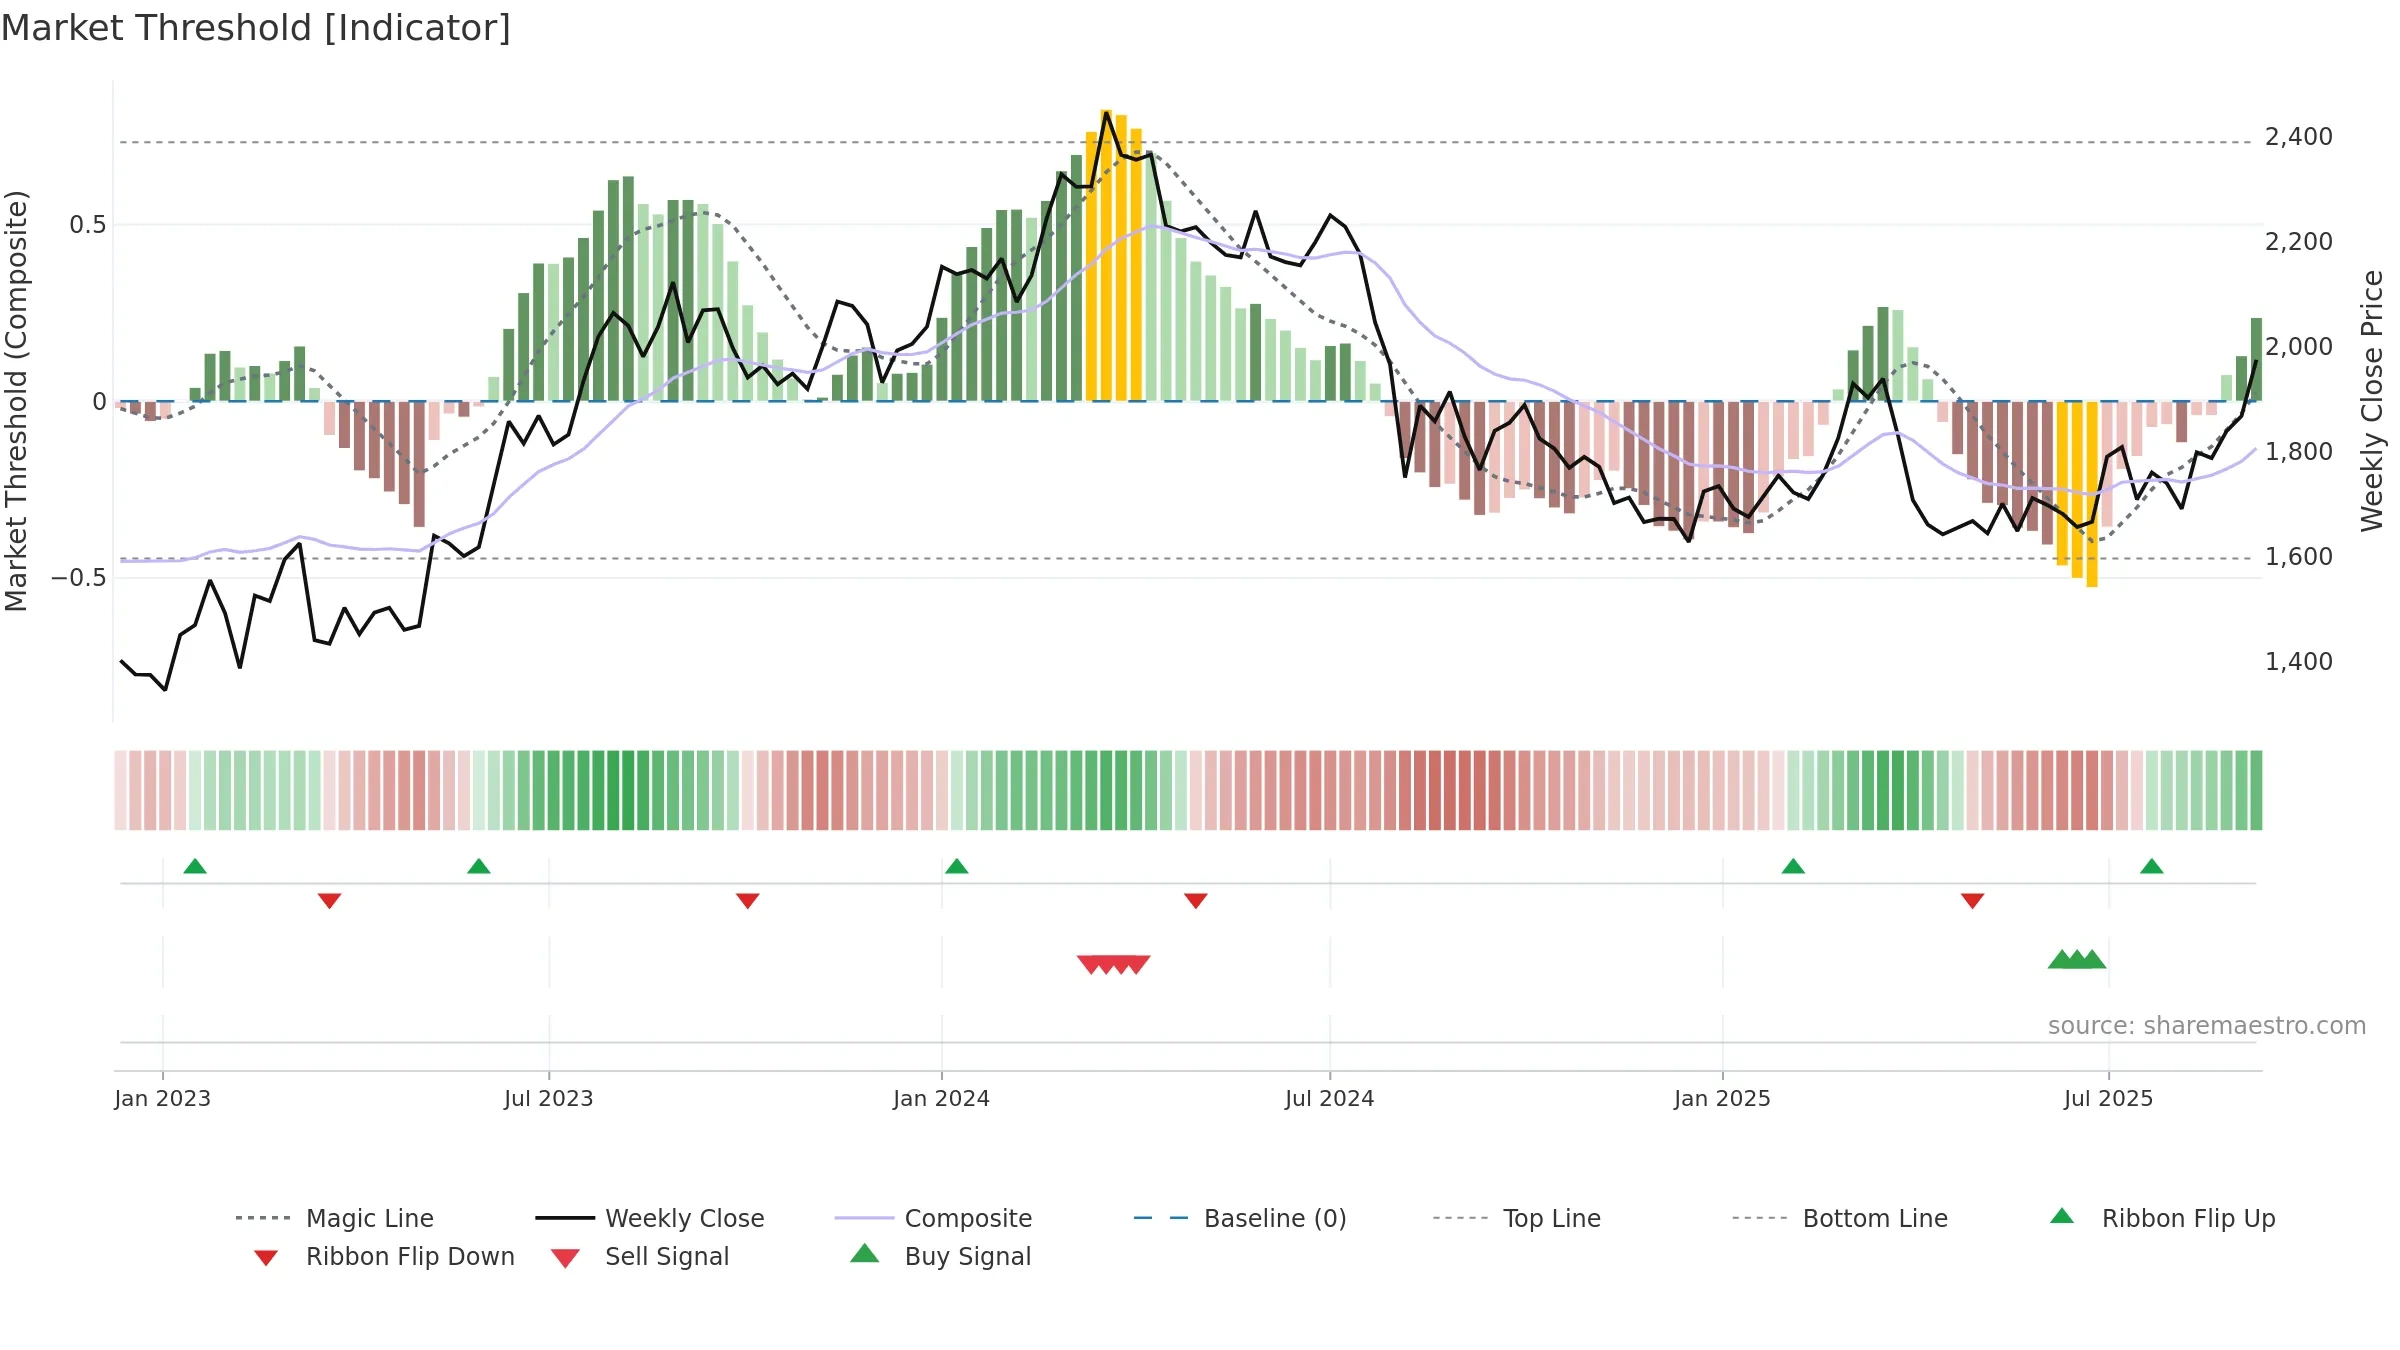Toggle the Bottom Line legend entry
This screenshot has width=2400, height=1350.
1840,1218
